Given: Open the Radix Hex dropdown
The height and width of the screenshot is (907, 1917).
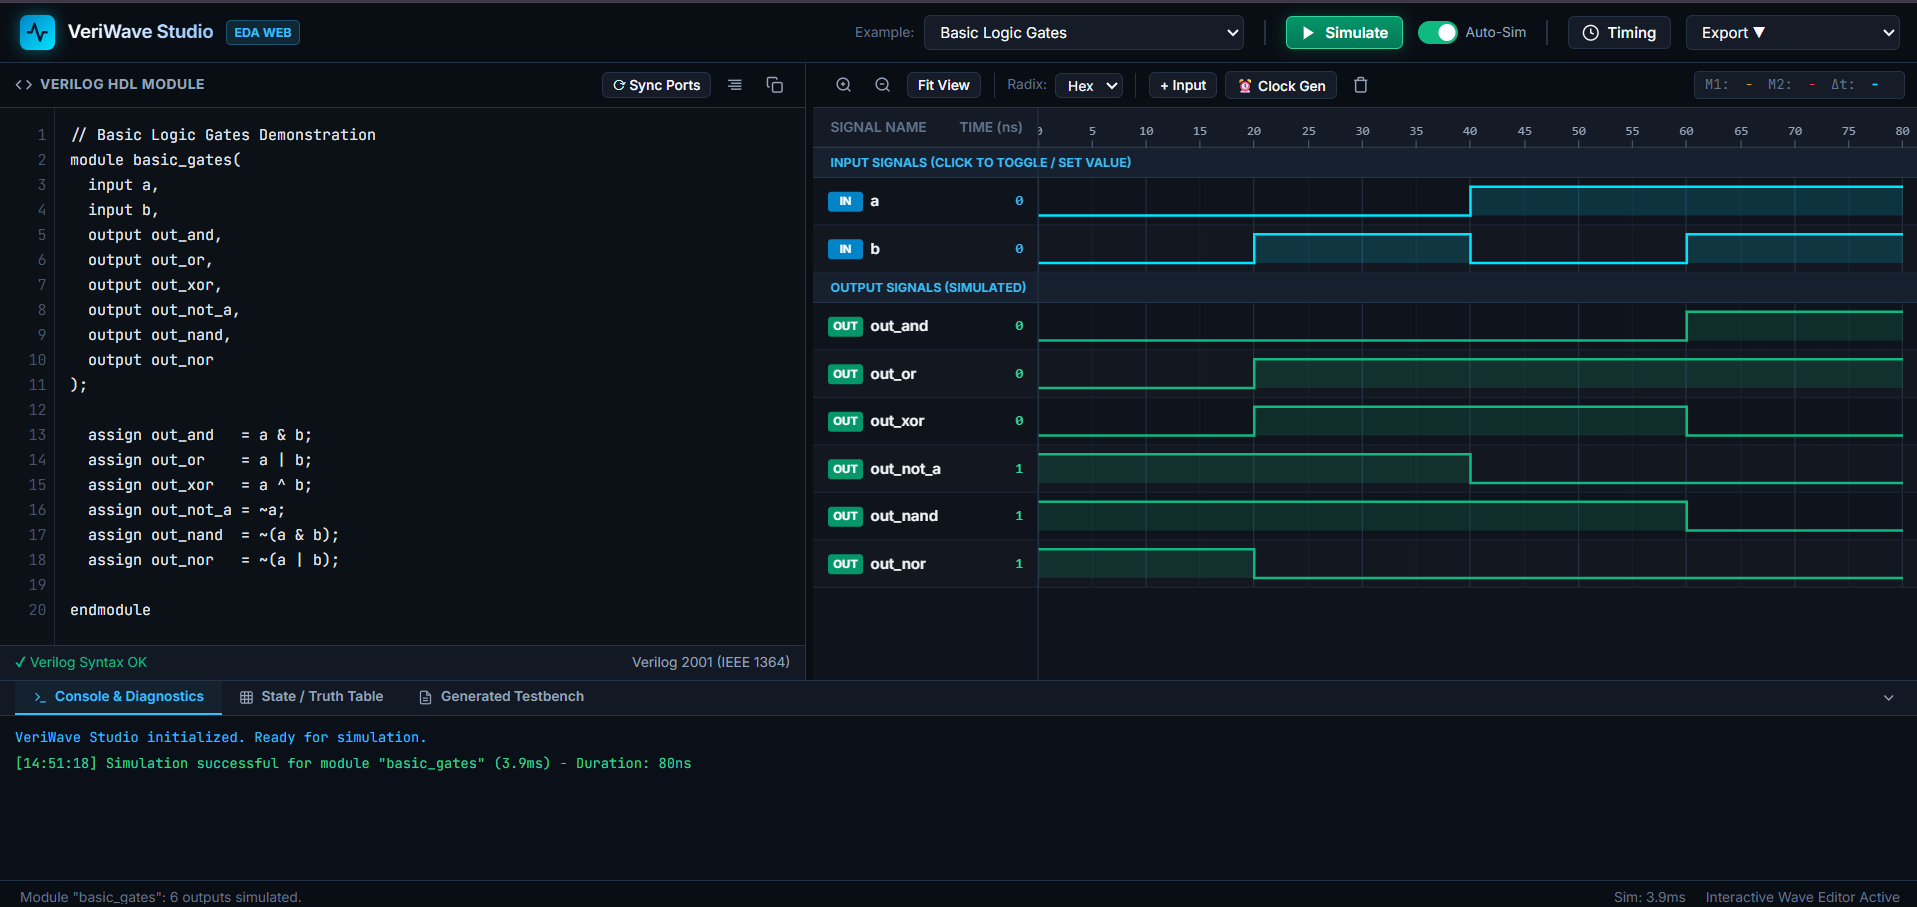Looking at the screenshot, I should (1089, 86).
